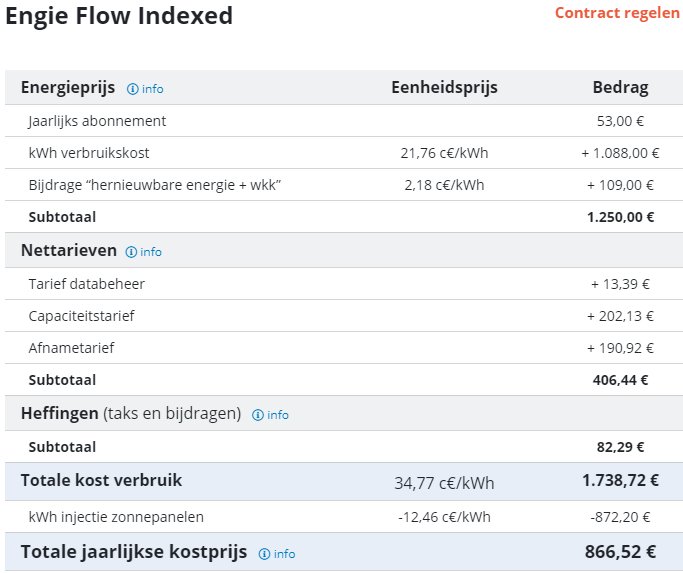Select the + 202,13 € amount
This screenshot has width=683, height=573.
pyautogui.click(x=620, y=316)
